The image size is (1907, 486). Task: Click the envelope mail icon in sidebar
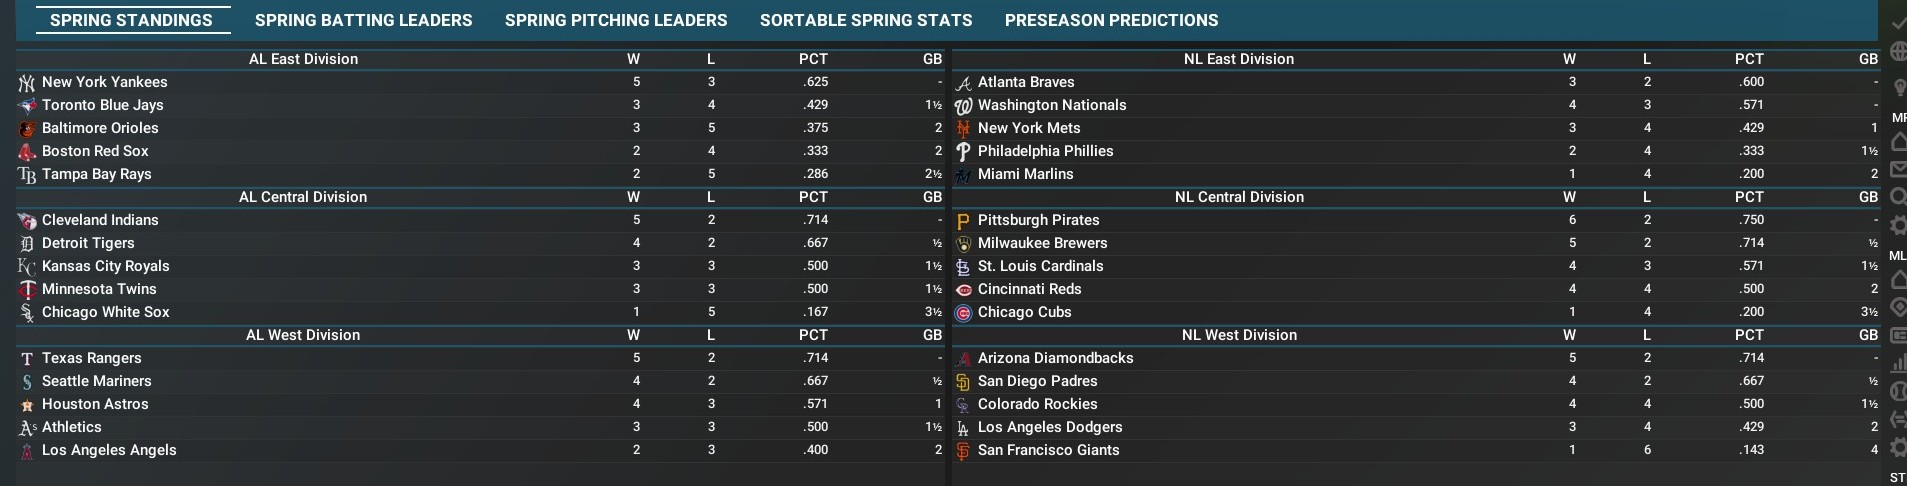point(1898,169)
